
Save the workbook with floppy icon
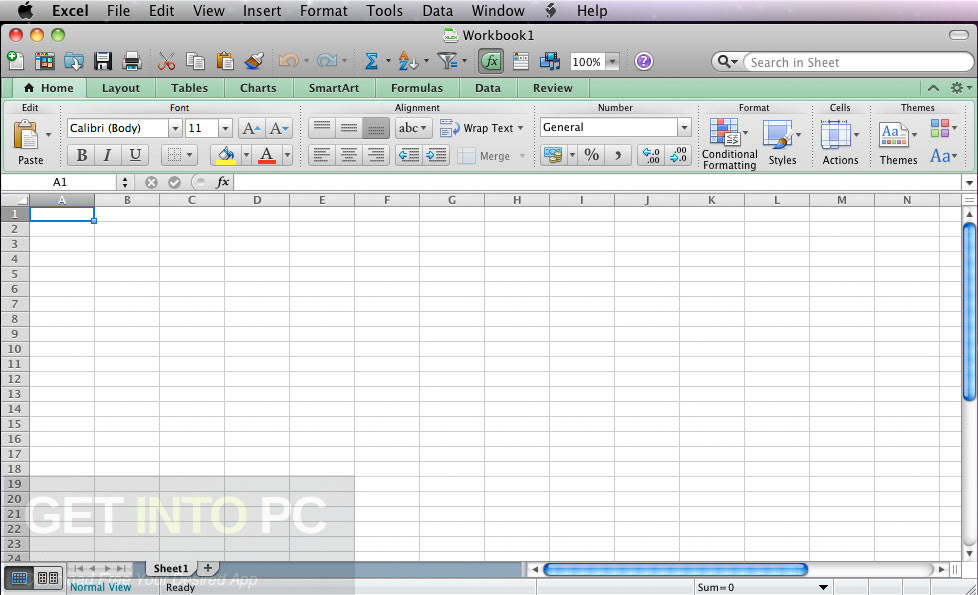click(103, 61)
